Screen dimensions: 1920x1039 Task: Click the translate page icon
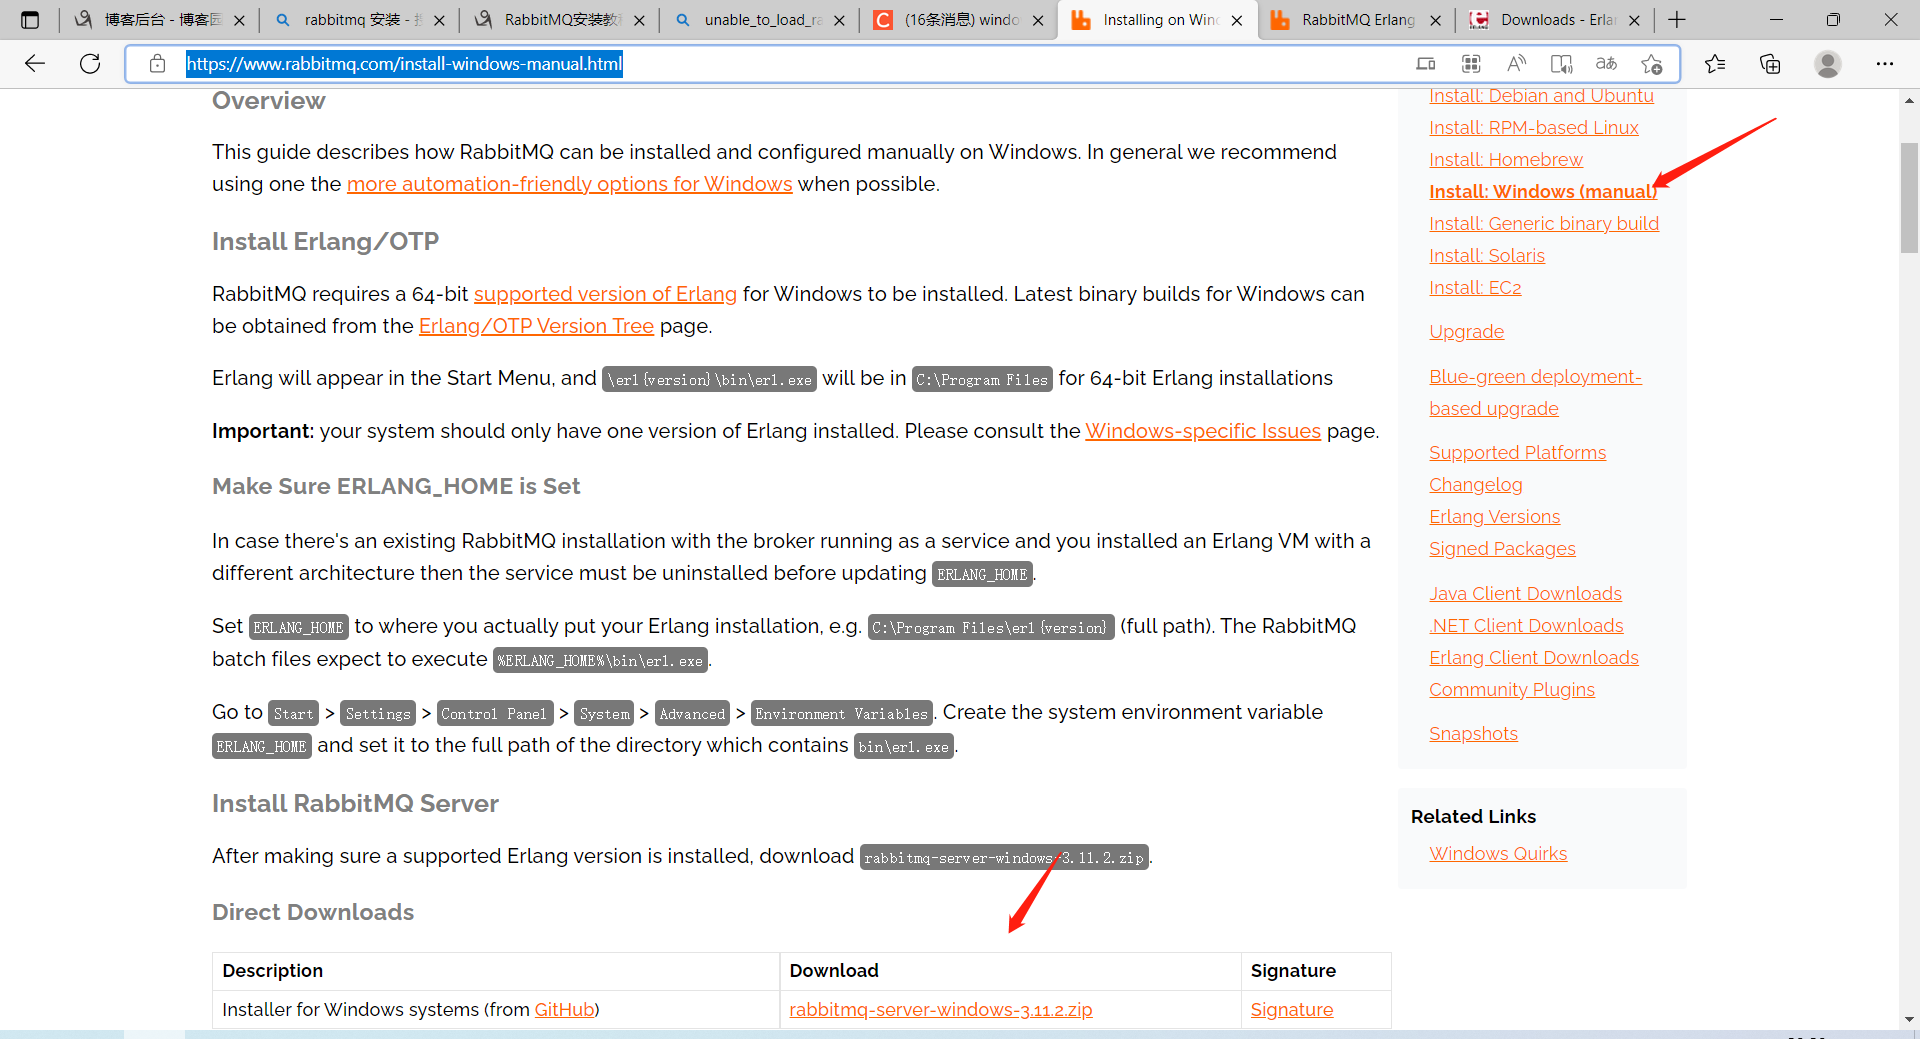click(1606, 64)
